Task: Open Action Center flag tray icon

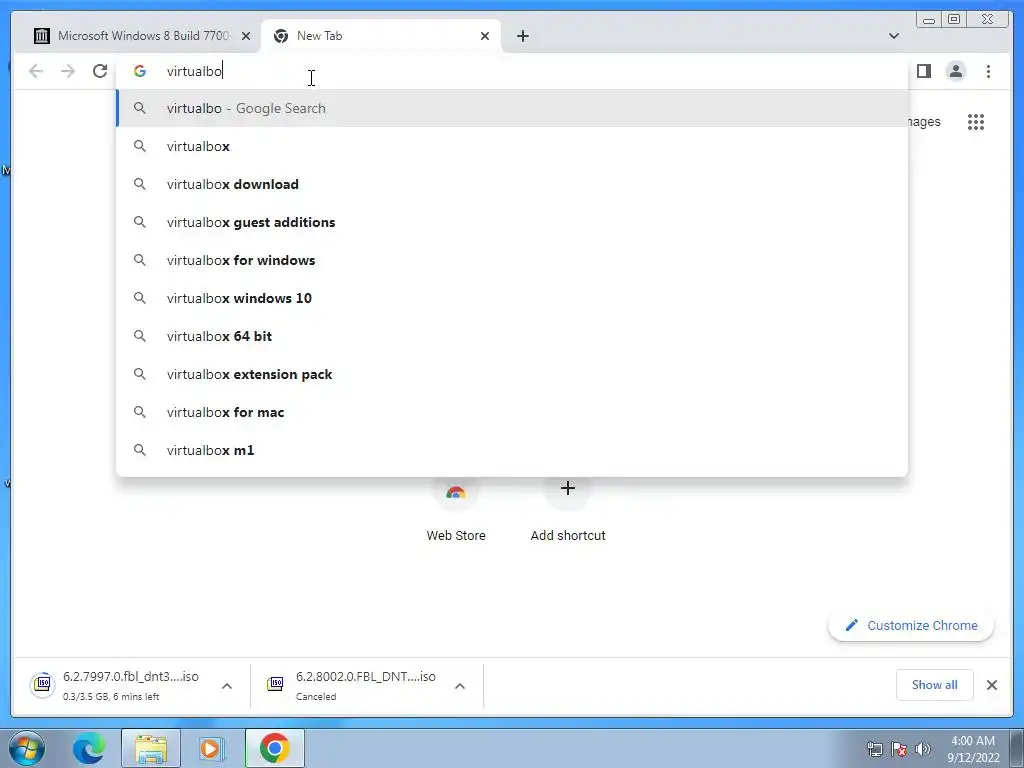Action: 899,749
